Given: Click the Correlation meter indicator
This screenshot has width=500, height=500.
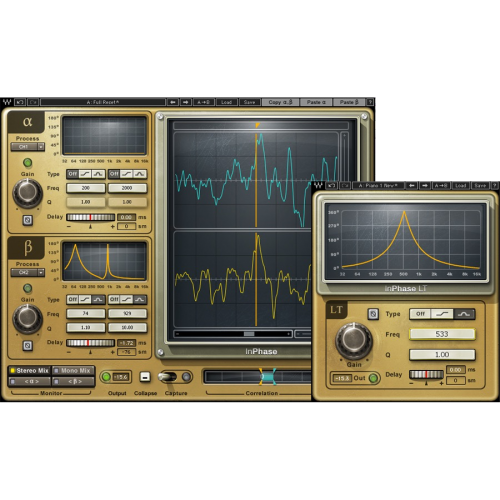Looking at the screenshot, I should pos(267,377).
